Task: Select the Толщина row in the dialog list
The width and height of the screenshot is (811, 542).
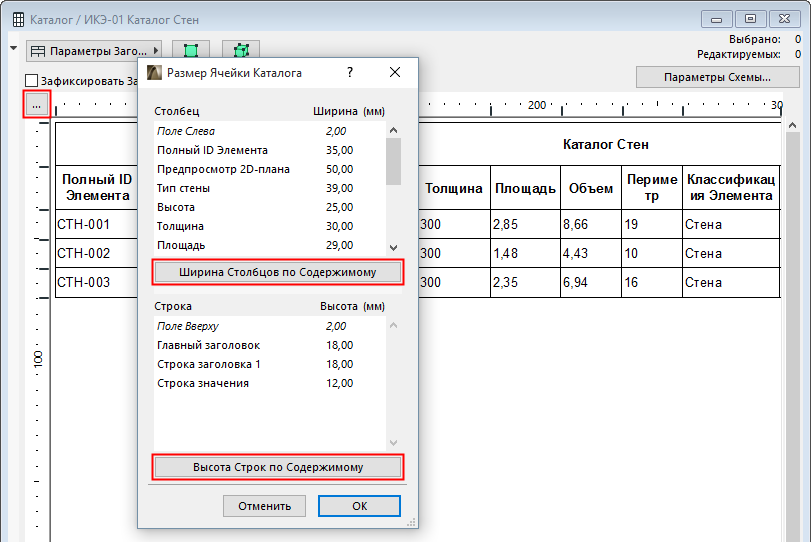Action: [269, 226]
